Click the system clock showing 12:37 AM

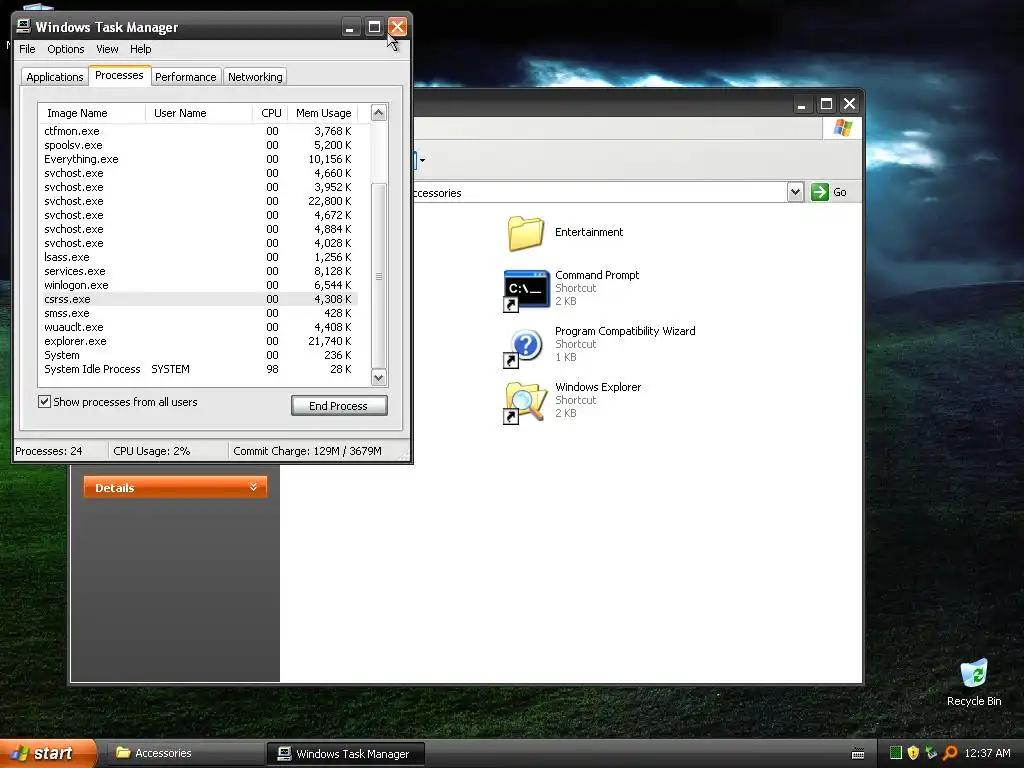pos(987,753)
